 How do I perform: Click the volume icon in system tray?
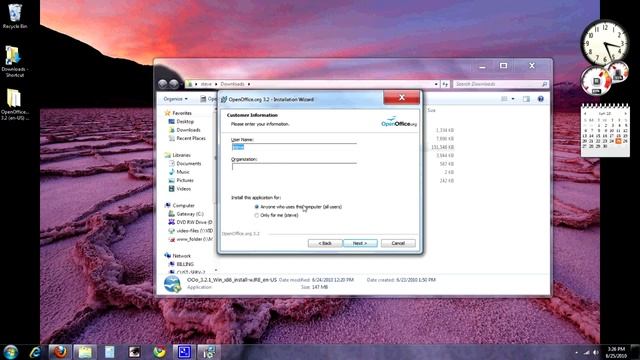tap(596, 352)
